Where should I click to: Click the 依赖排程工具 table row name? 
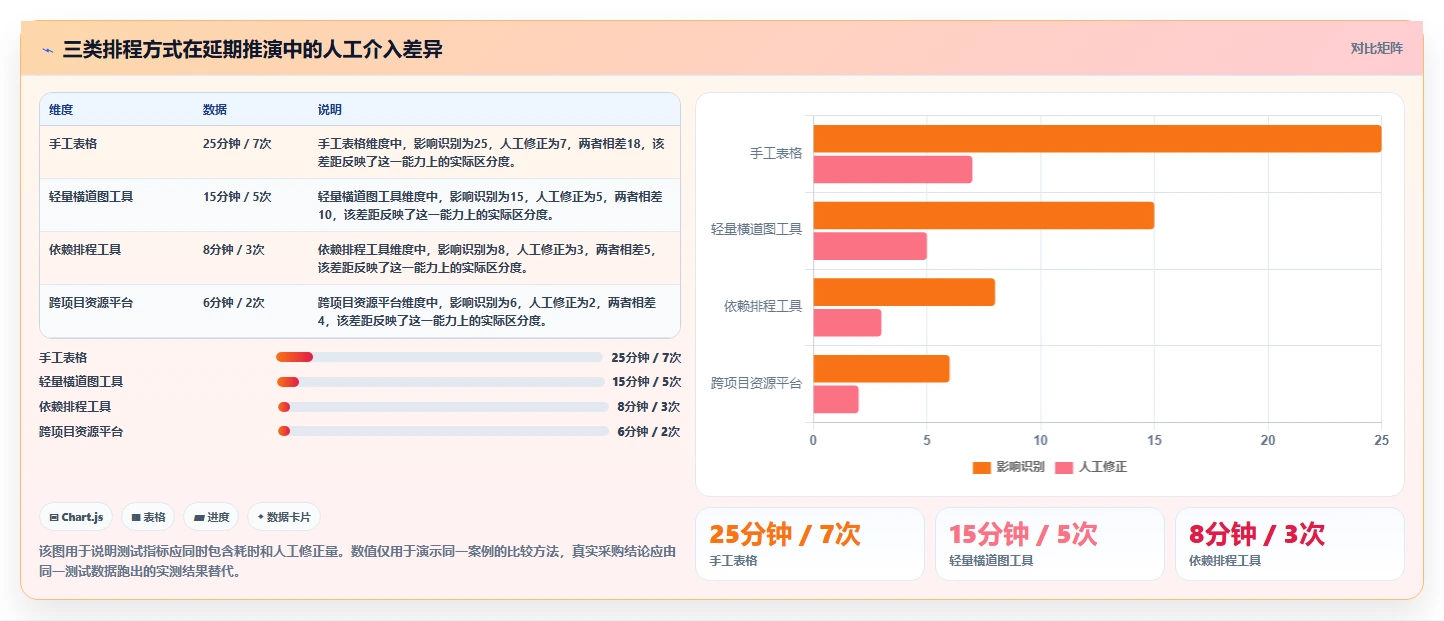click(85, 249)
